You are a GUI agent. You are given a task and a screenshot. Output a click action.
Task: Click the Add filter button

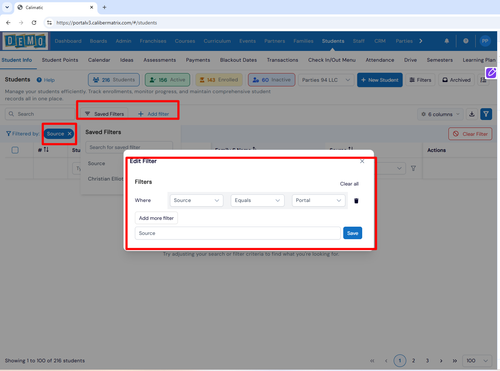pos(153,114)
